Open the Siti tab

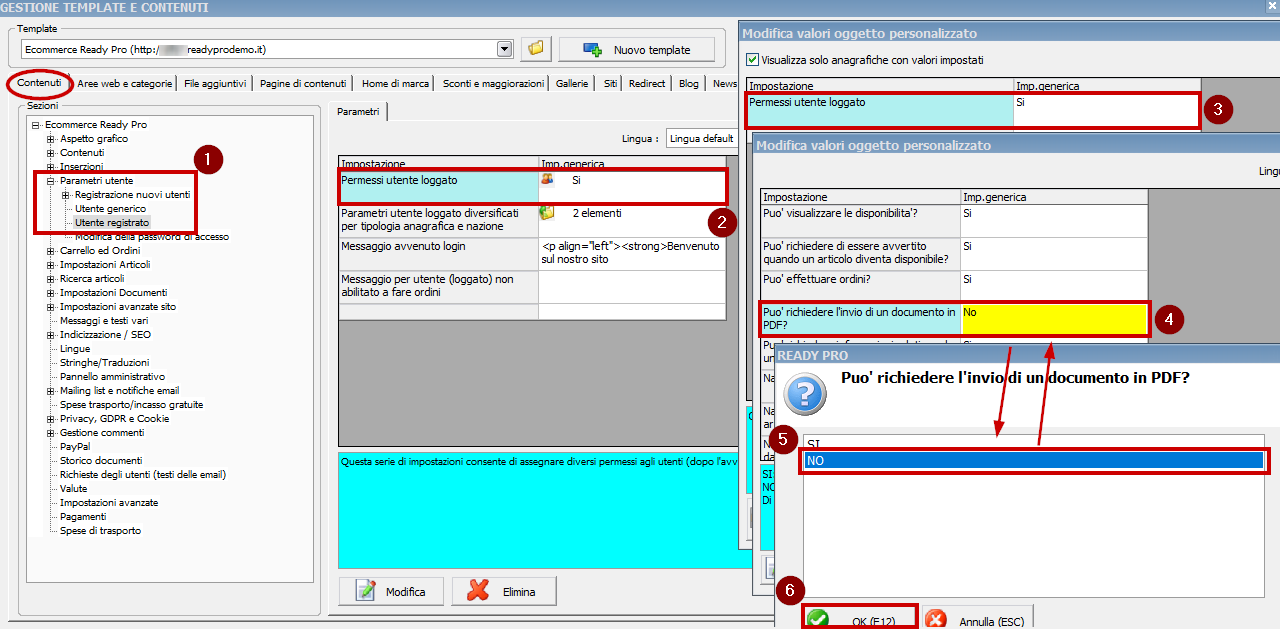point(610,84)
